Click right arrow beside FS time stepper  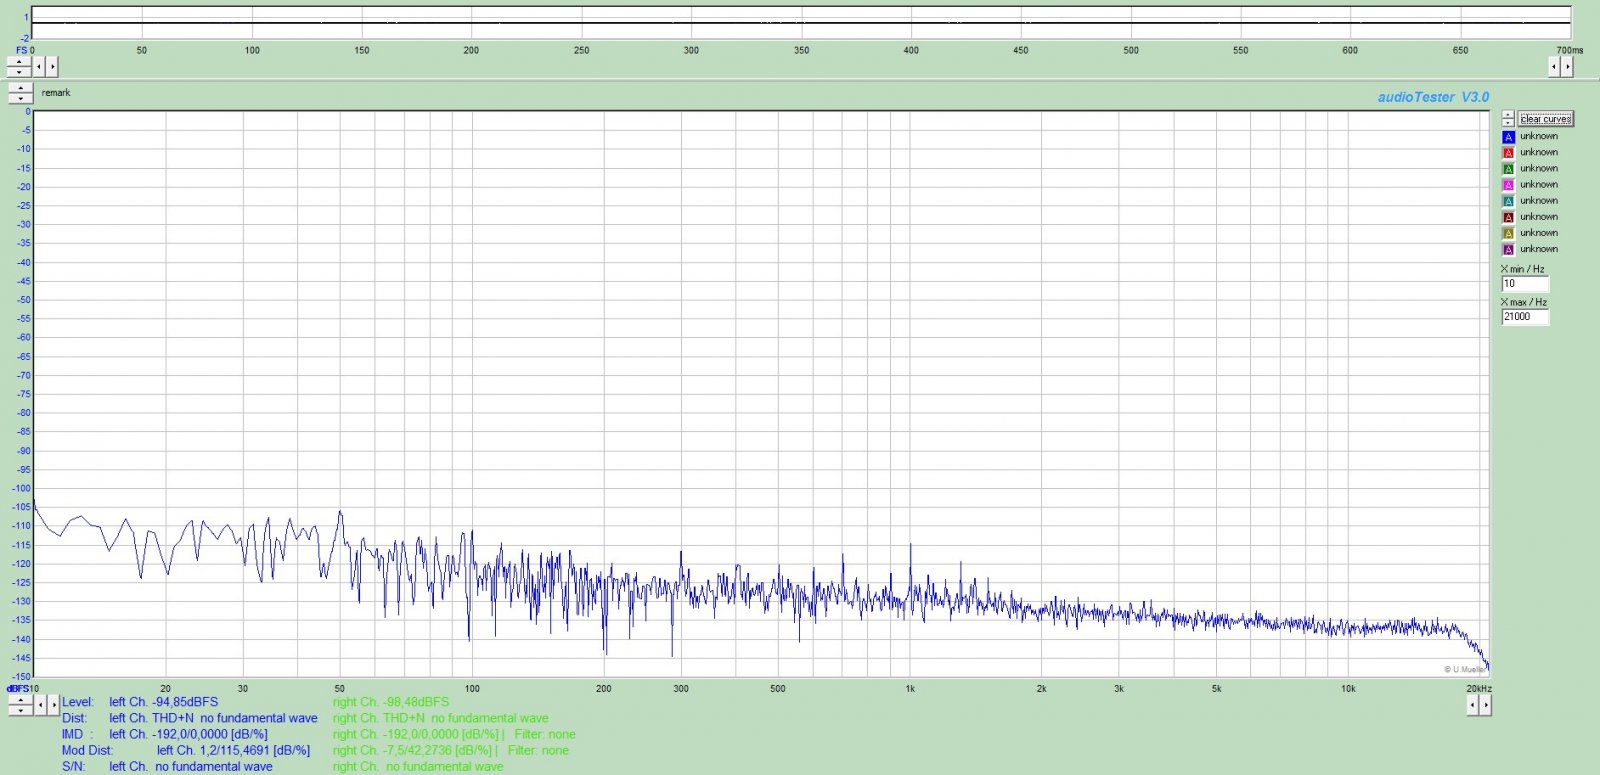tap(52, 67)
